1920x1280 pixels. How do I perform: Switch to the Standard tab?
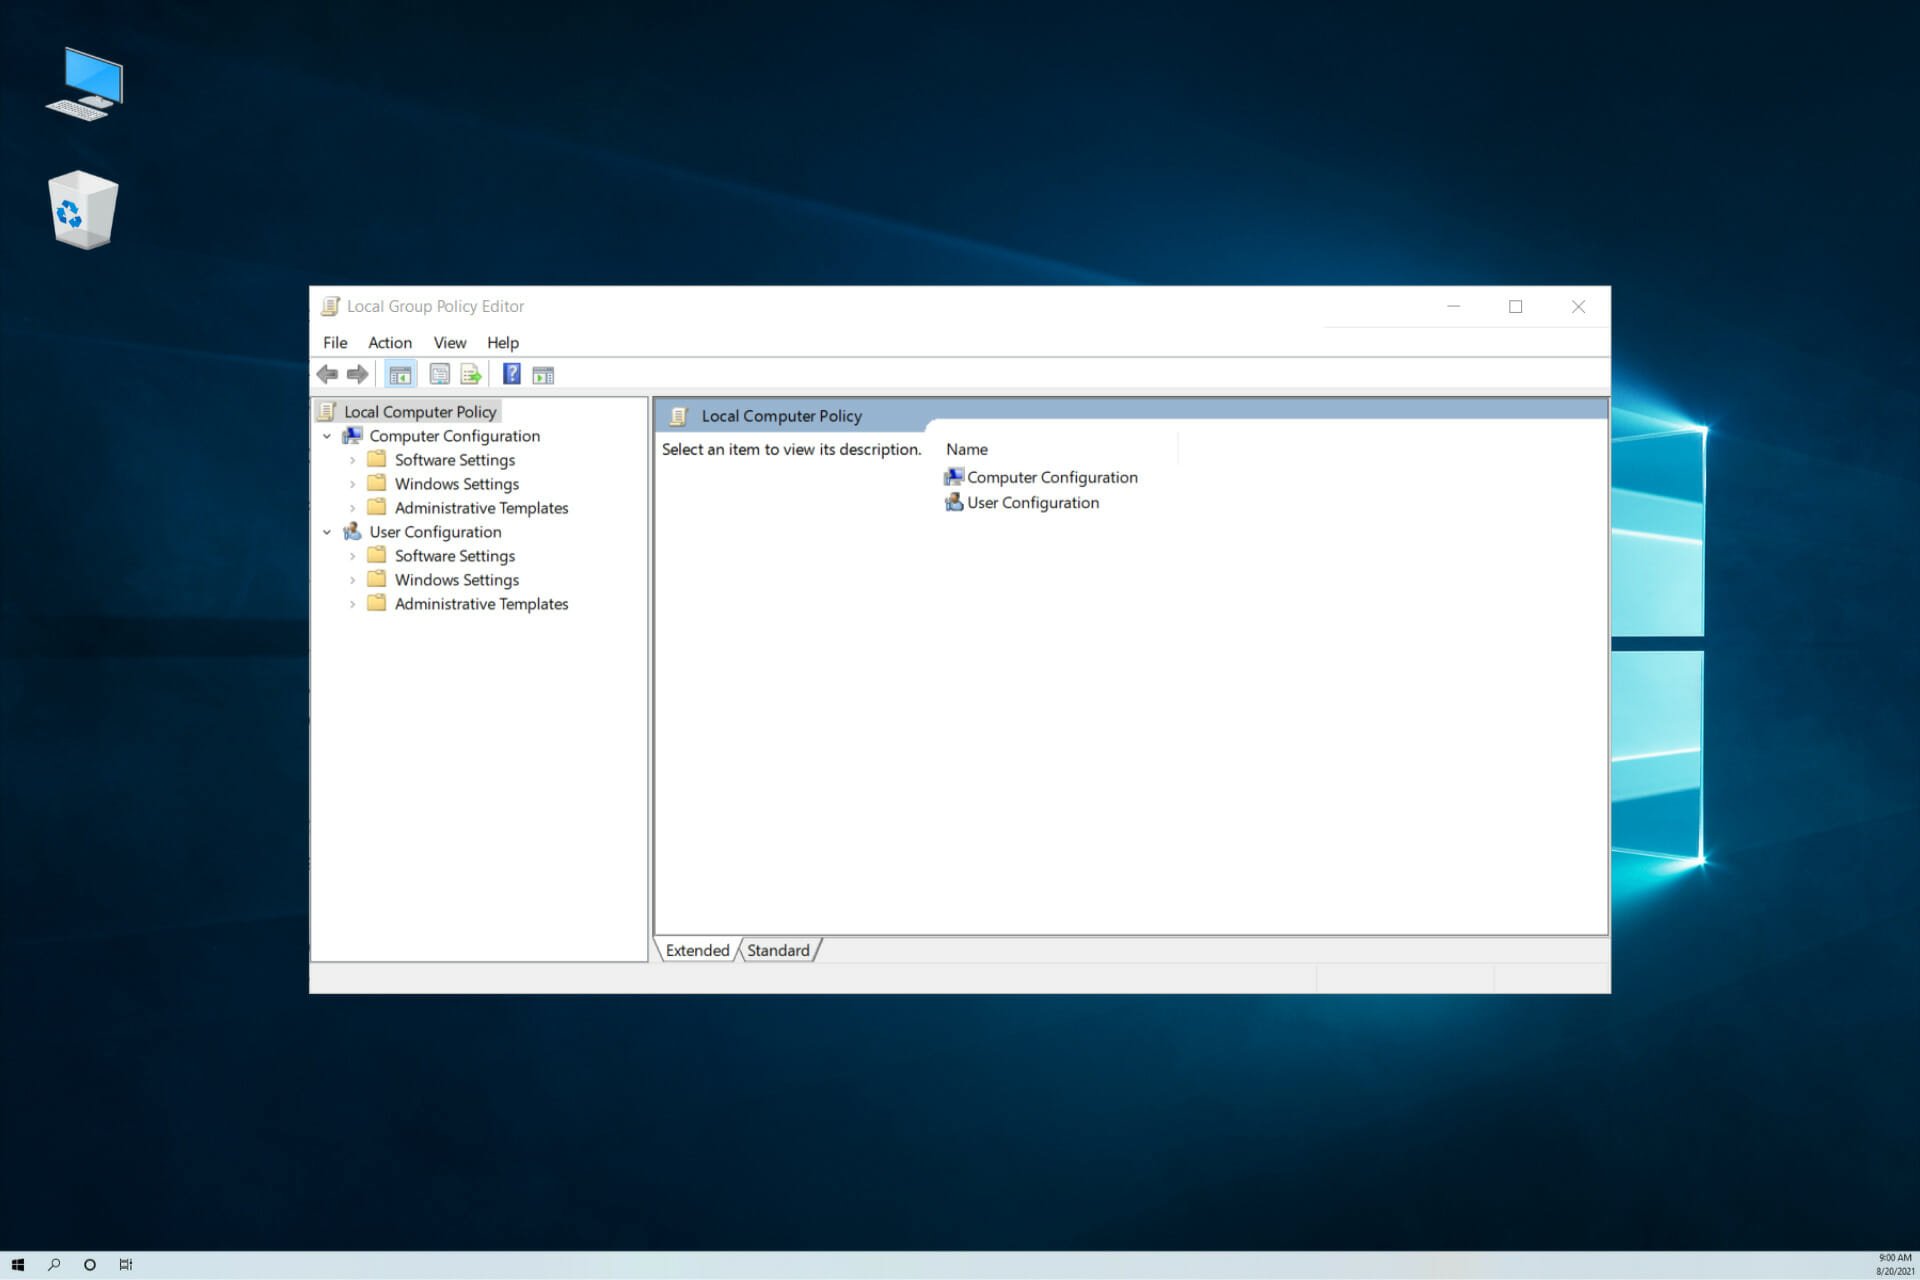[x=779, y=950]
